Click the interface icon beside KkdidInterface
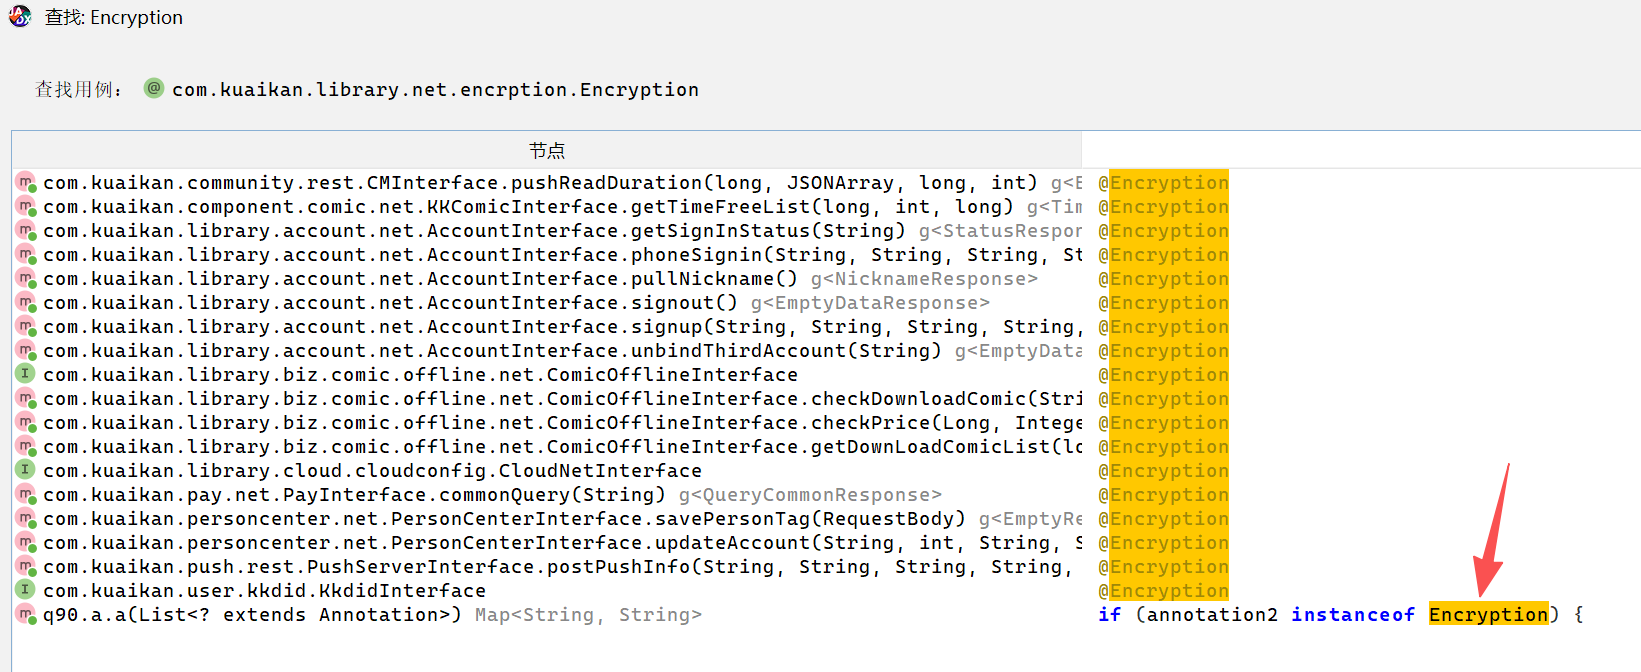Screen dimensions: 1641x672 pos(25,590)
